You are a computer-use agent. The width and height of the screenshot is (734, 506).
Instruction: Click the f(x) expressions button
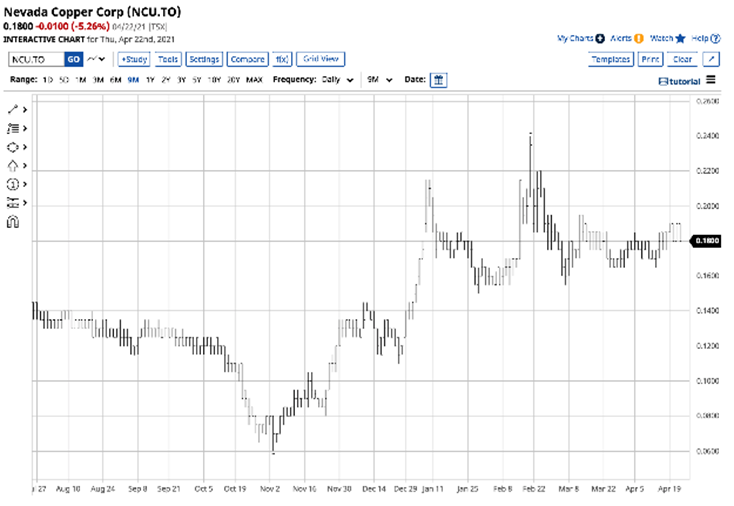pyautogui.click(x=282, y=59)
